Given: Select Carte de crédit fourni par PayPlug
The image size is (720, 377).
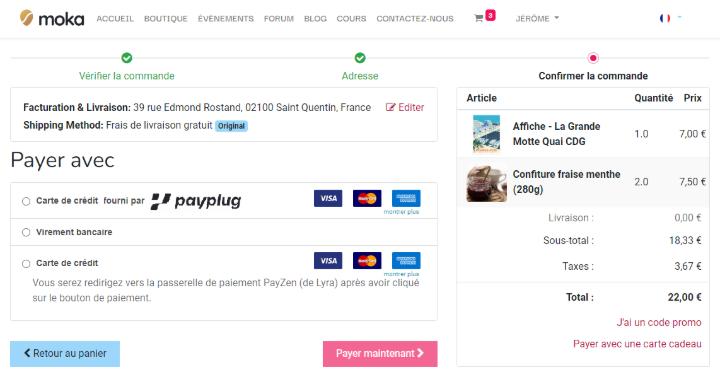Looking at the screenshot, I should 26,201.
